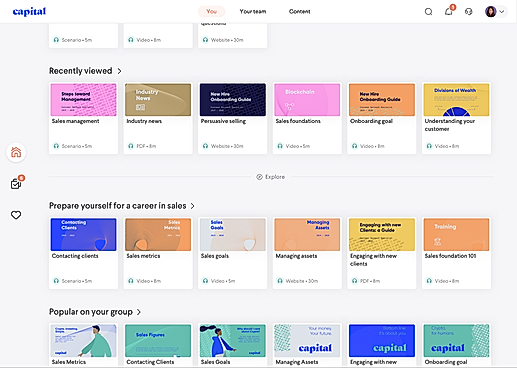
Task: Click the Capital logo
Action: point(29,12)
